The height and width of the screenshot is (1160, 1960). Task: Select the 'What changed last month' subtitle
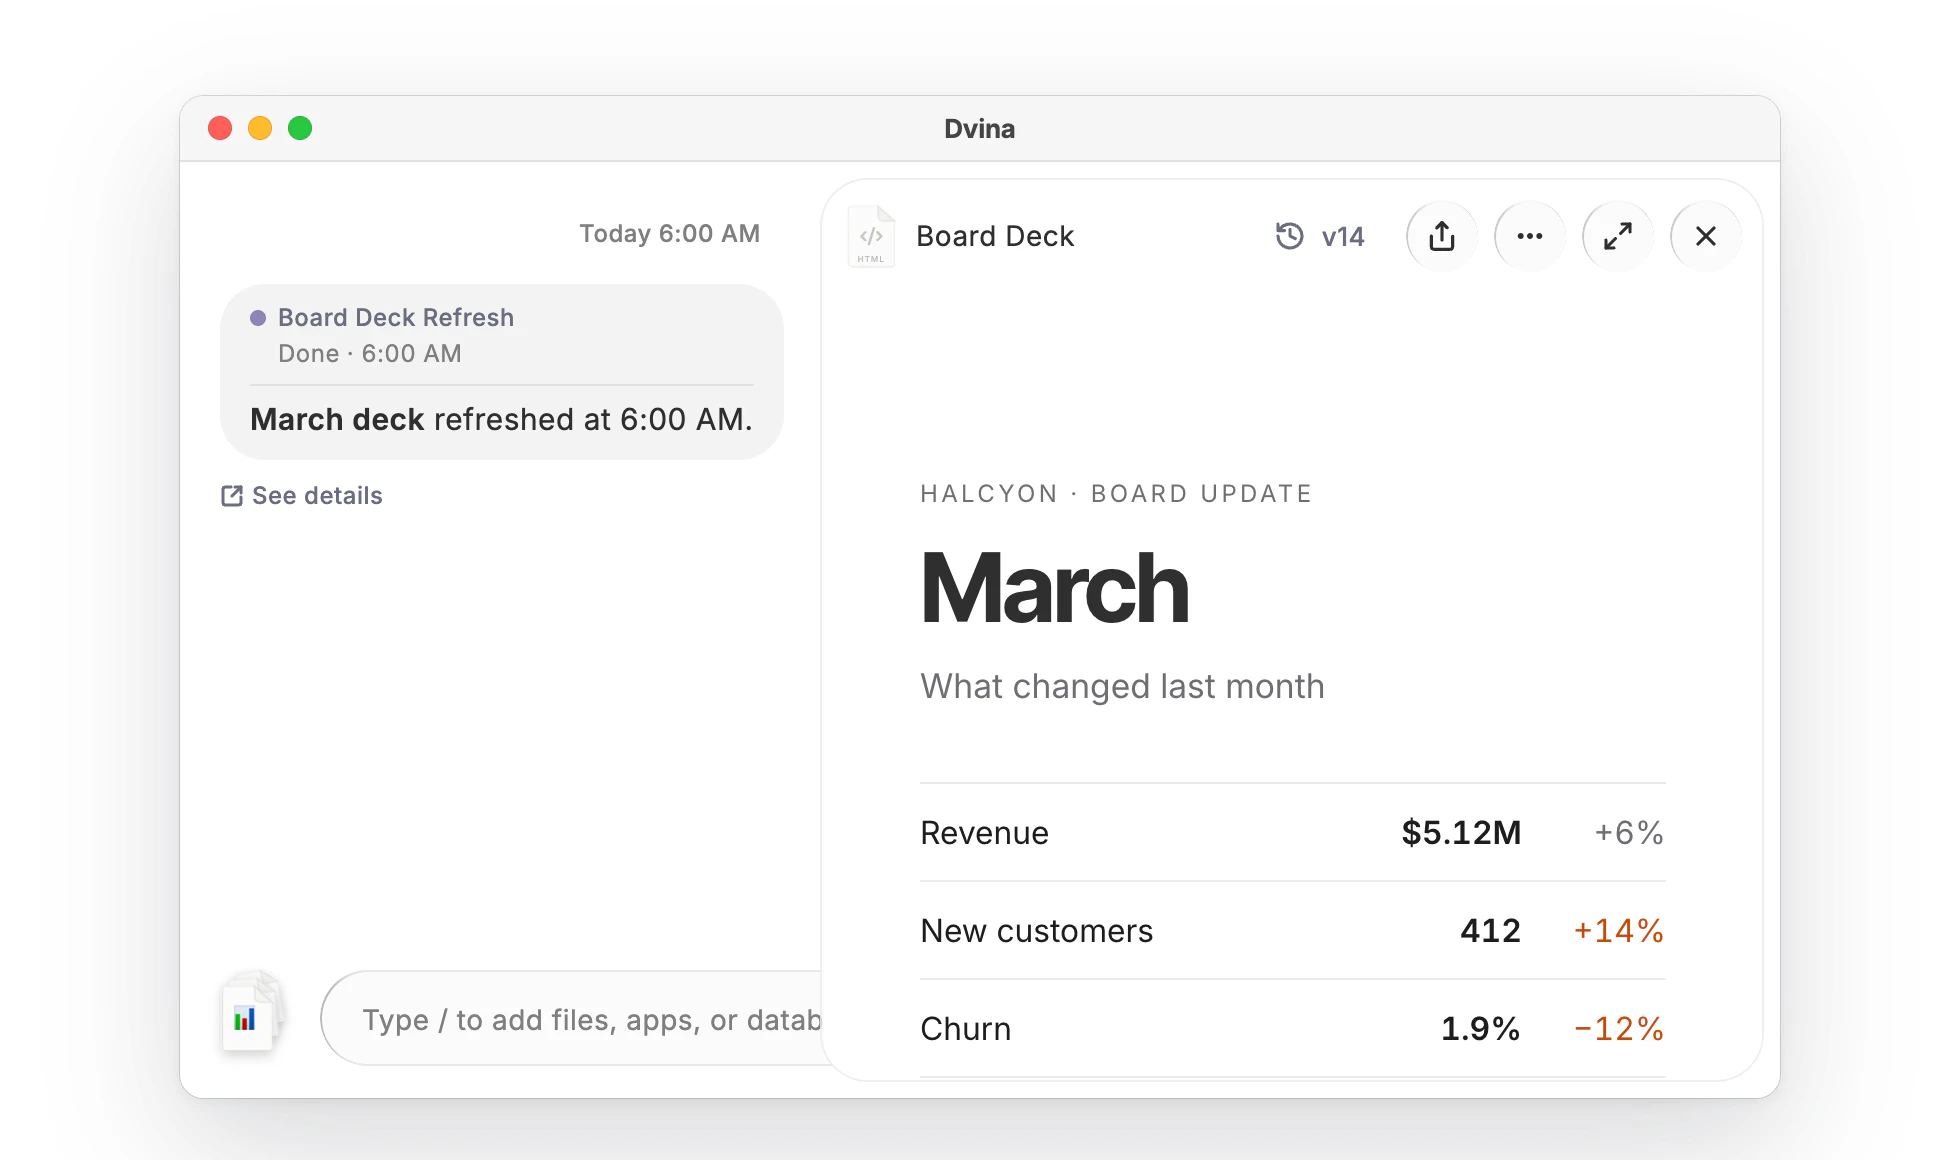click(x=1122, y=687)
